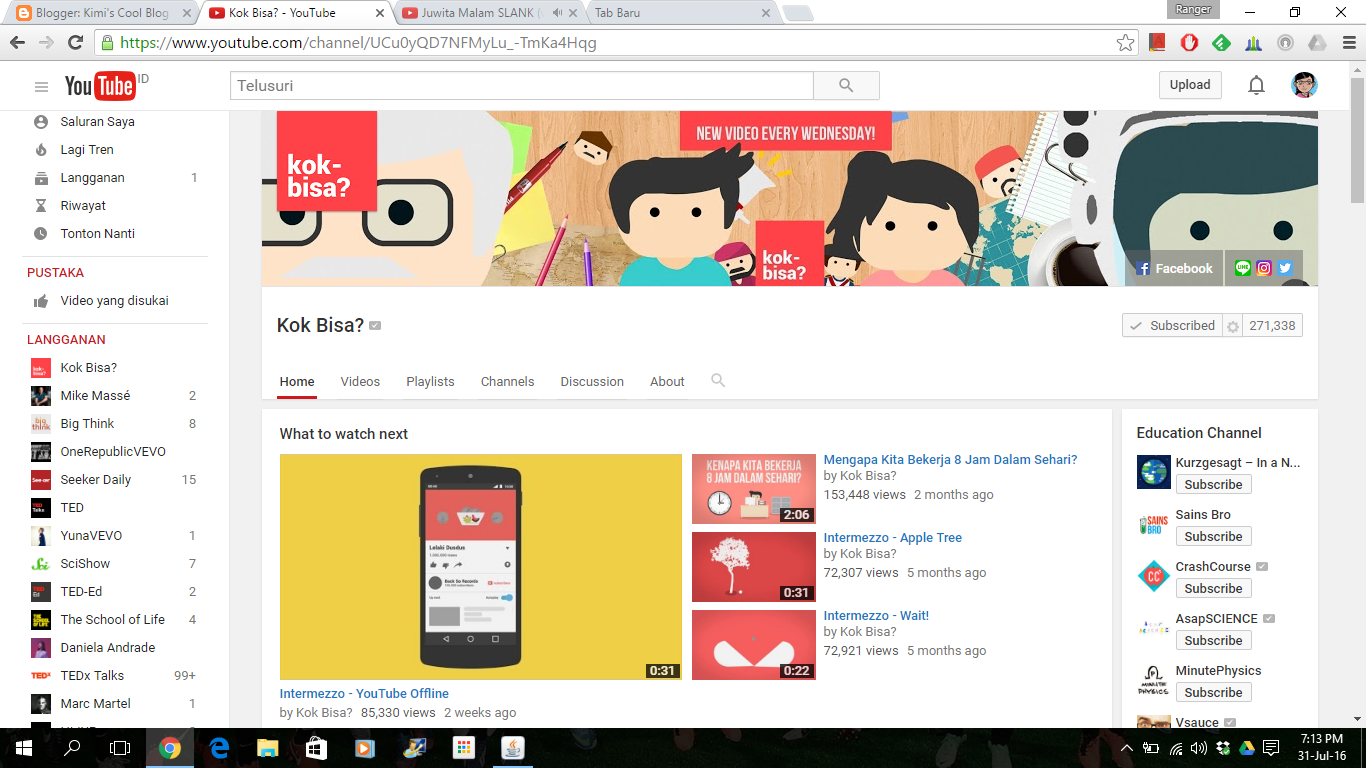Open the red dictionary extension icon
Image resolution: width=1366 pixels, height=768 pixels.
tap(1157, 43)
